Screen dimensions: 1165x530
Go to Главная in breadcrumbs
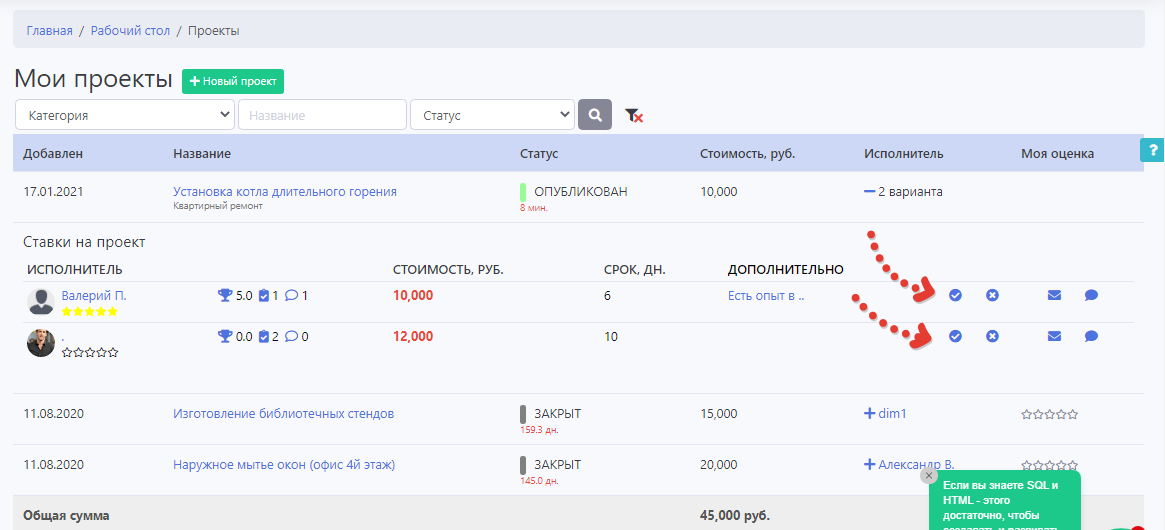(49, 31)
